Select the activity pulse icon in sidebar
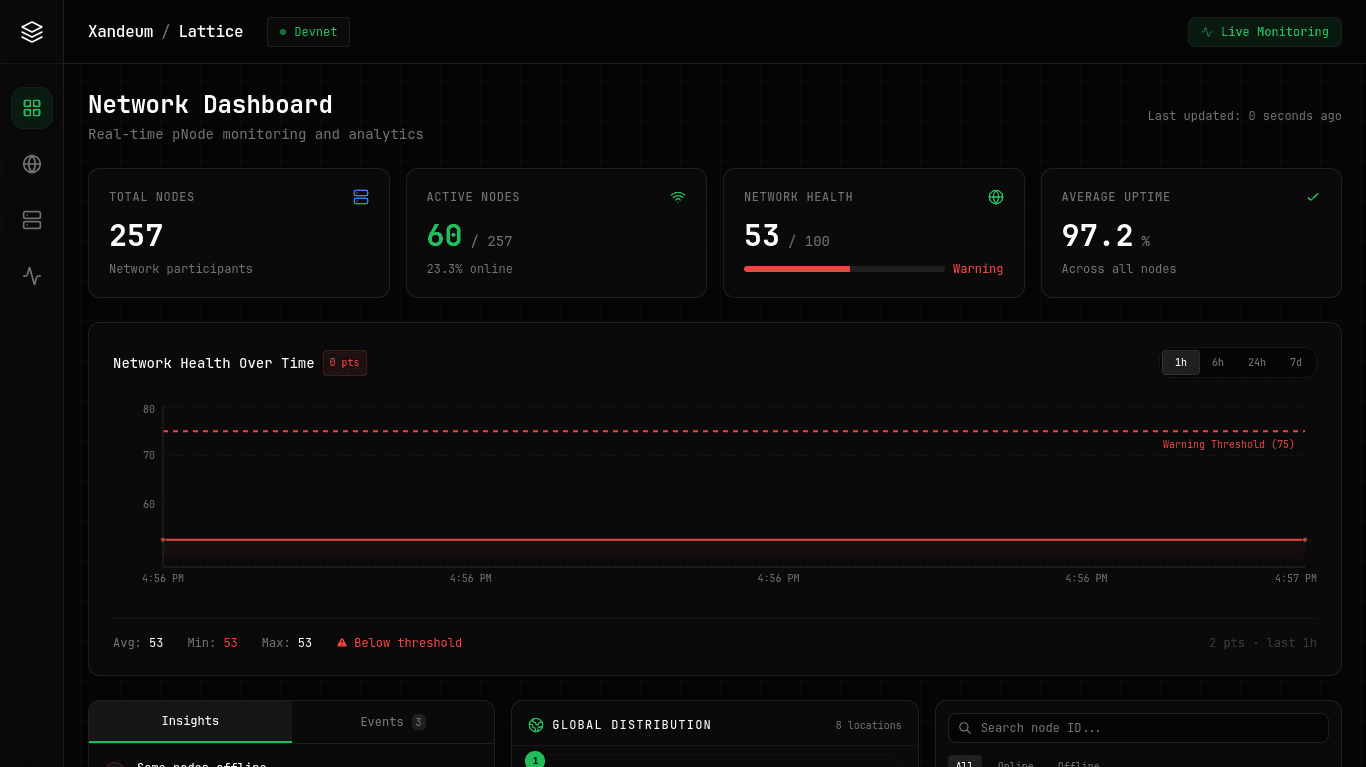The width and height of the screenshot is (1366, 767). 31,276
